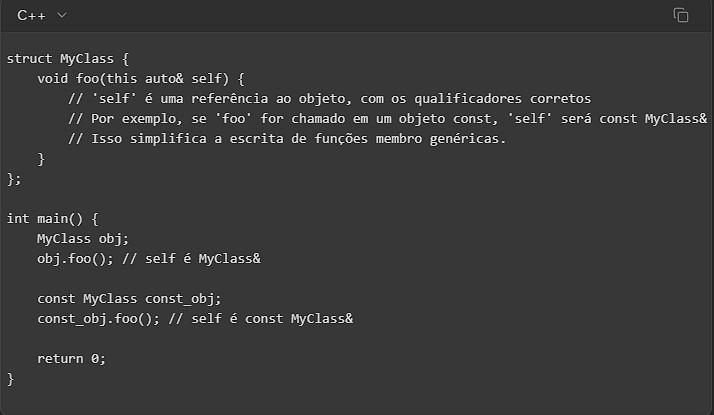Click the 'const MyClass const_obj;' line

[129, 298]
